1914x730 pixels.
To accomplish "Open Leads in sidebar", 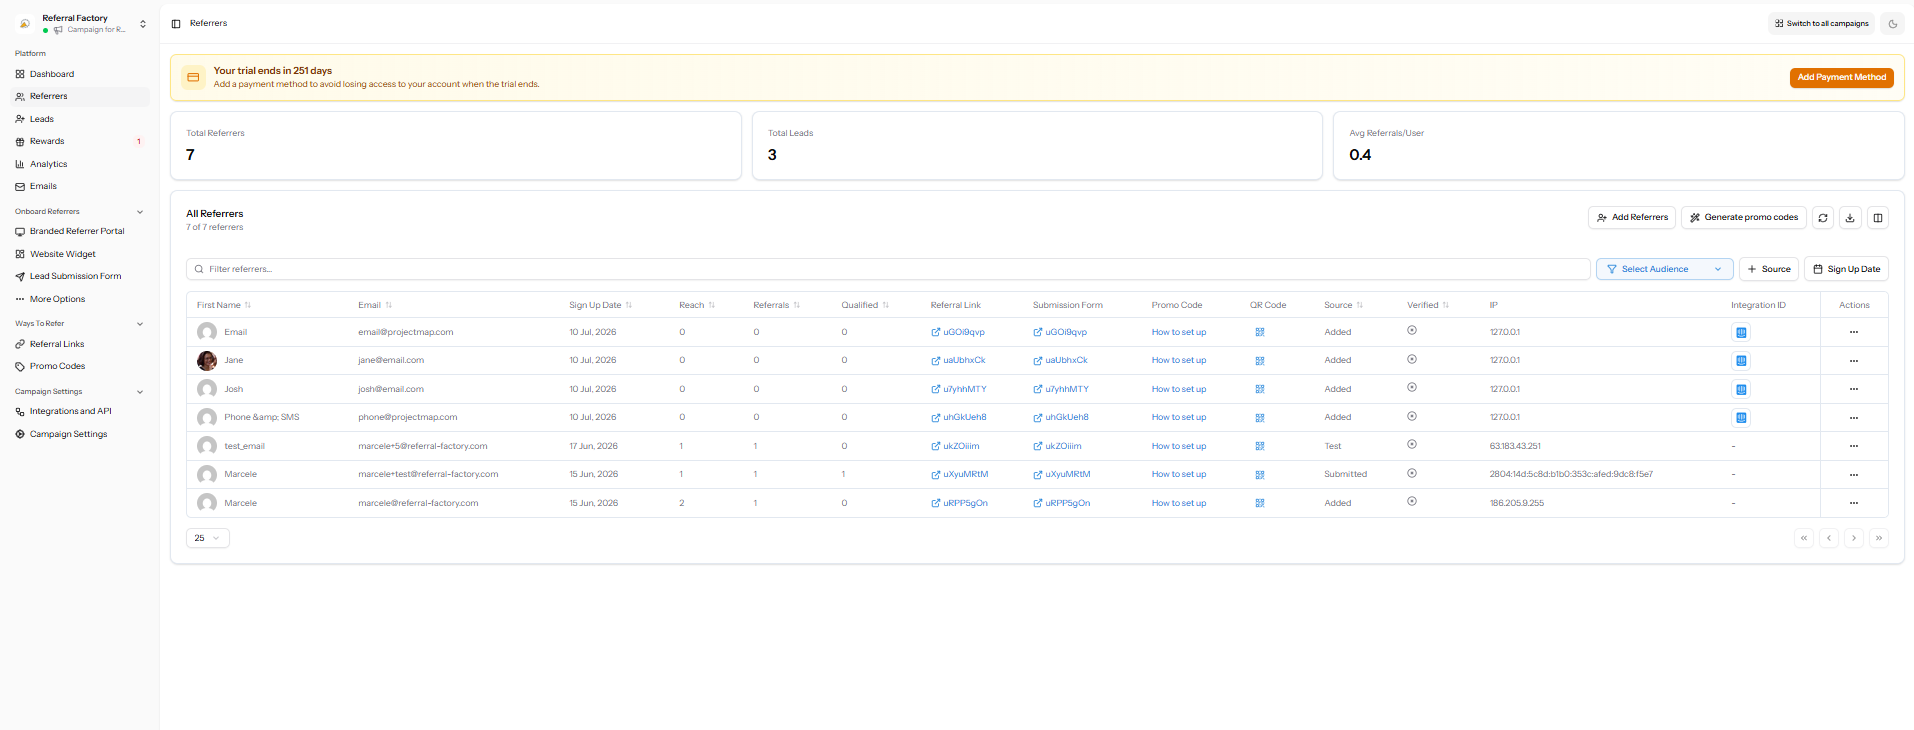I will click(x=80, y=119).
